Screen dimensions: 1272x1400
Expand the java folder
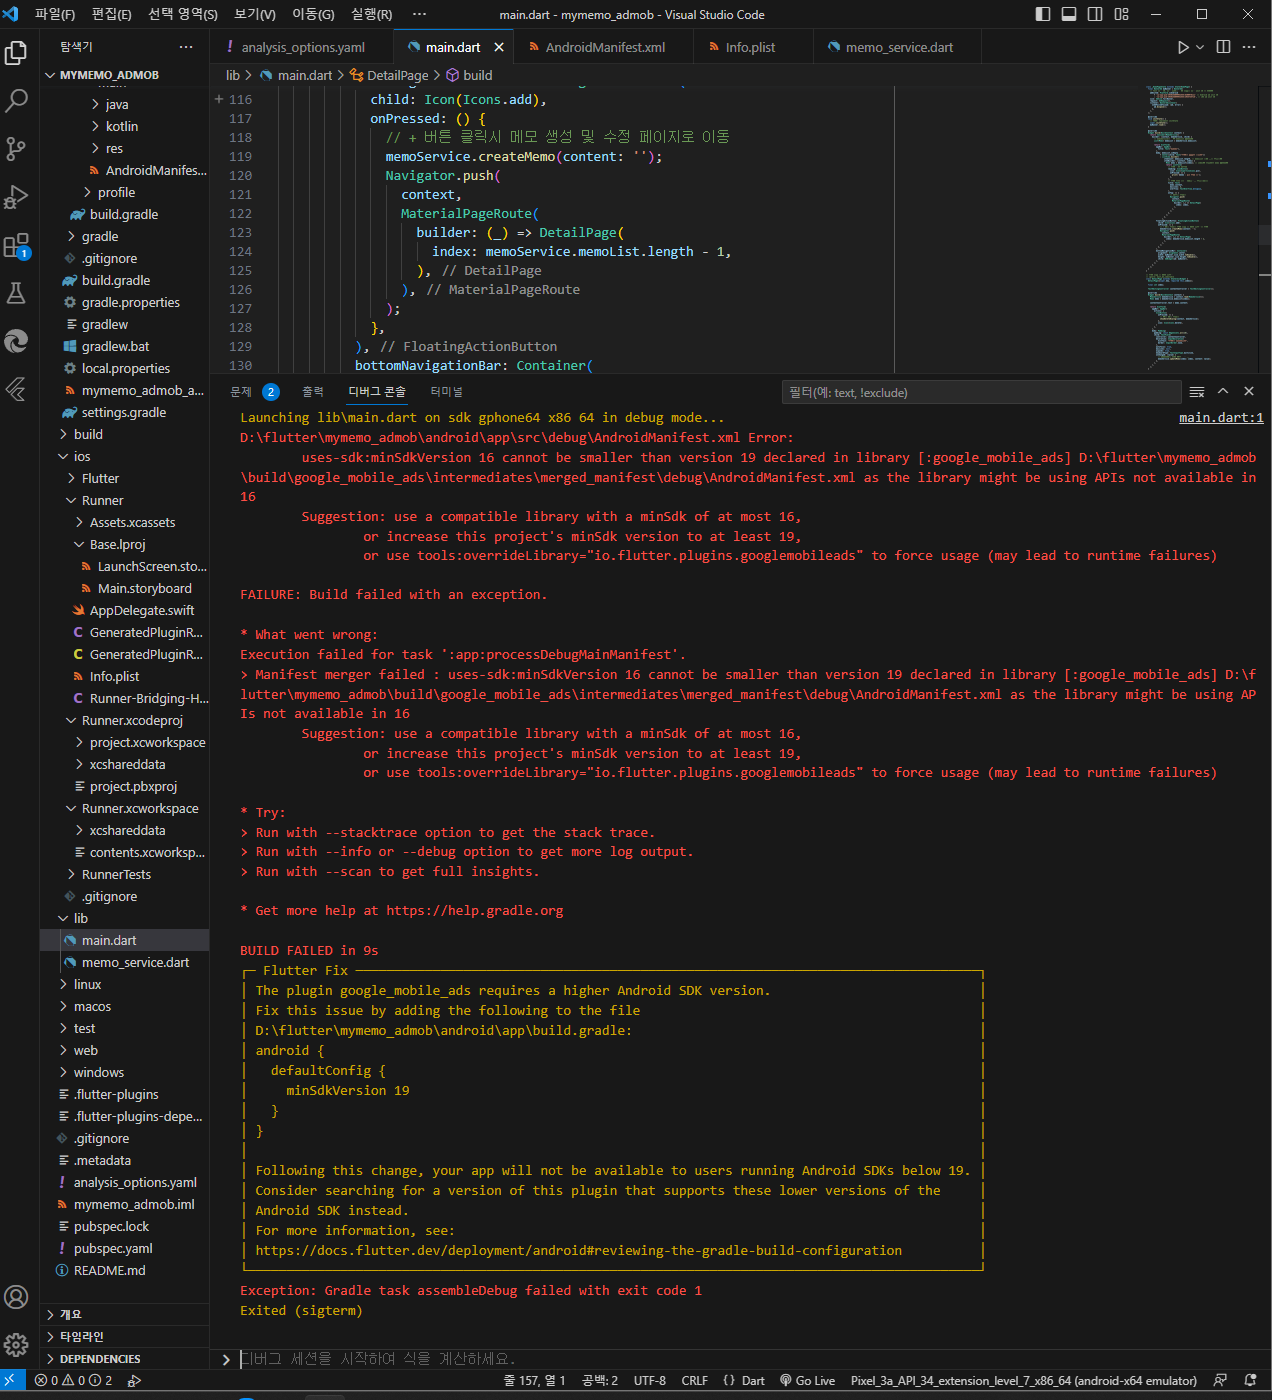click(x=117, y=104)
